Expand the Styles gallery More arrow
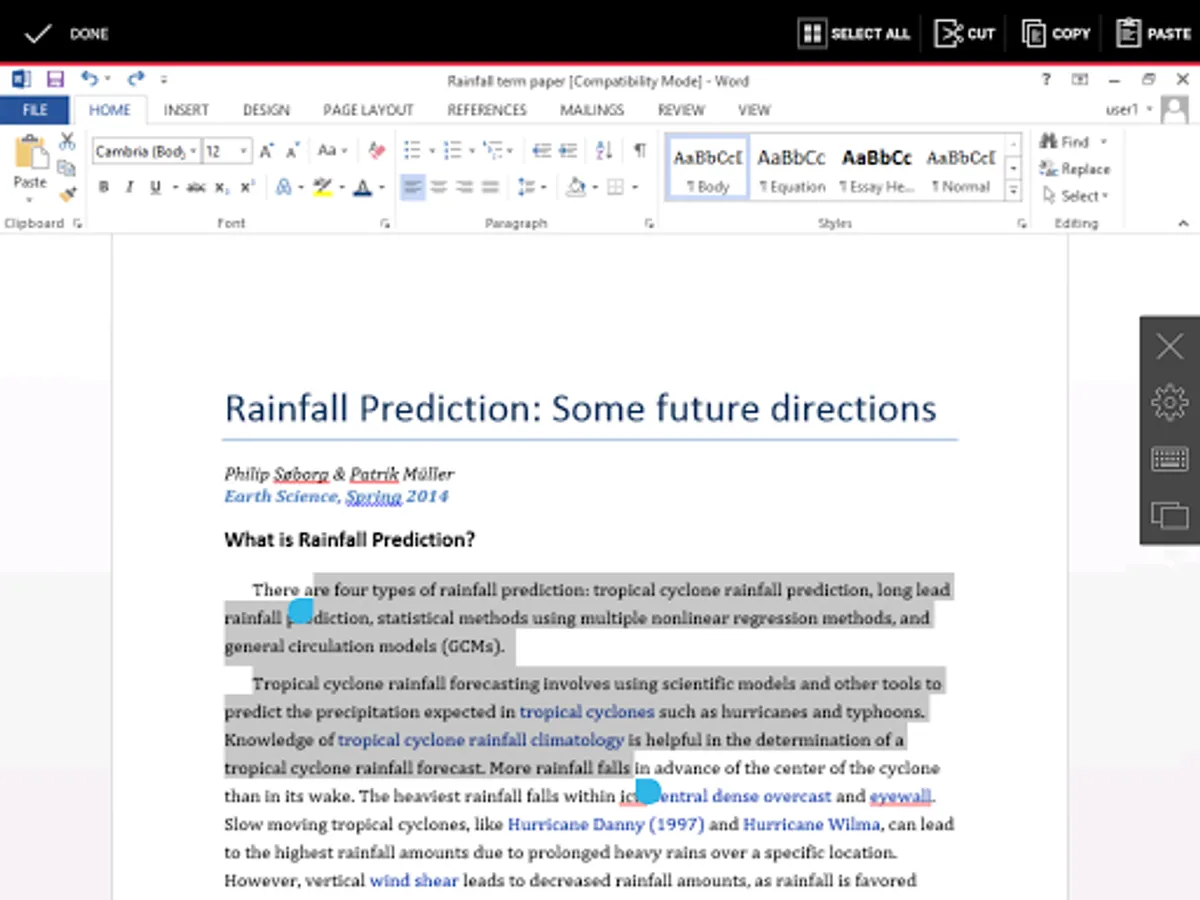The height and width of the screenshot is (900, 1200). coord(1013,190)
